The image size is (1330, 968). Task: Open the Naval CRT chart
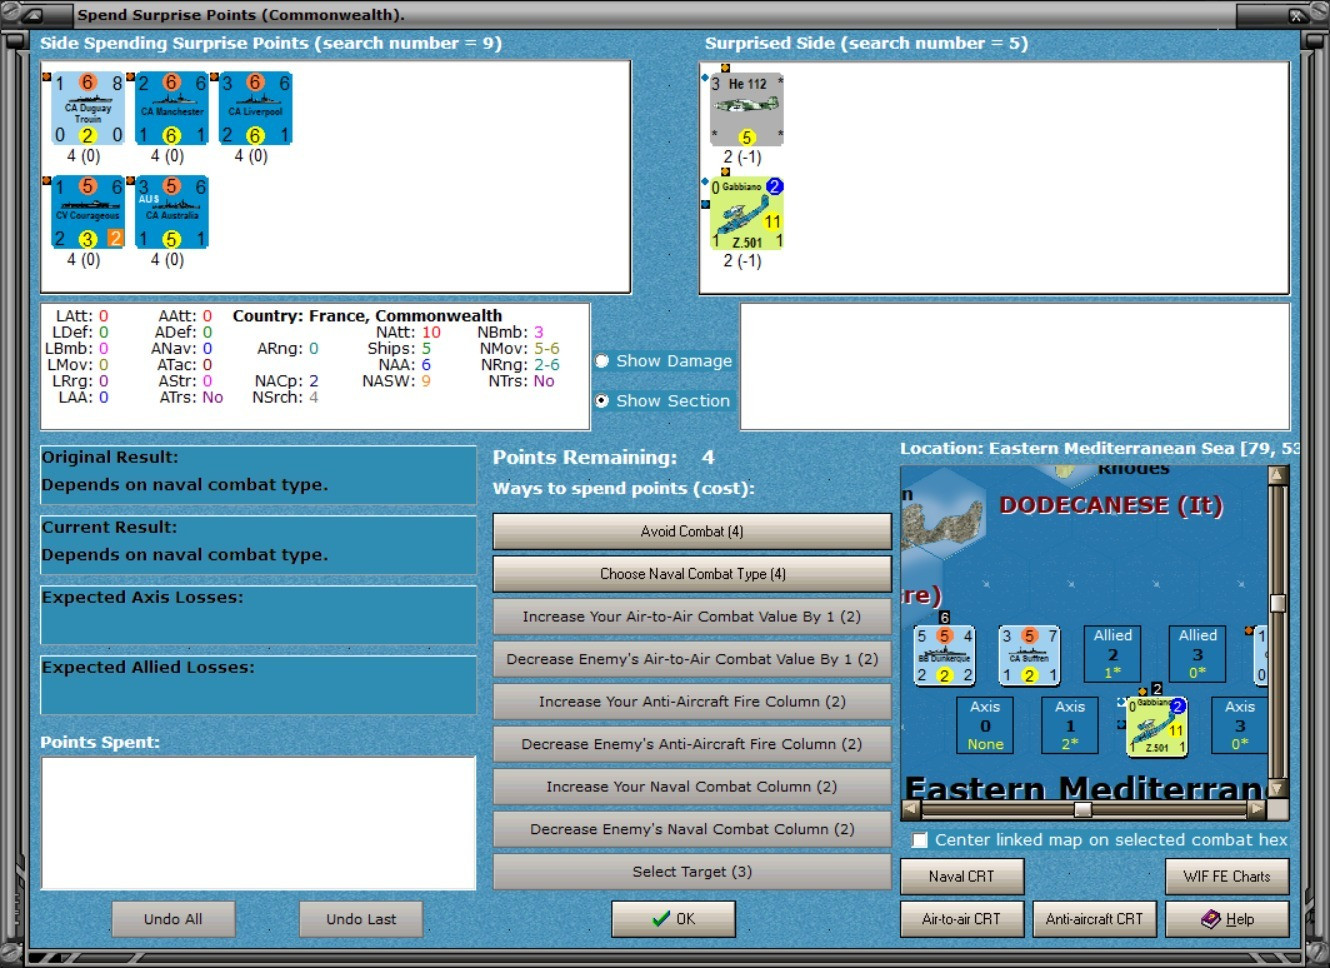(962, 876)
